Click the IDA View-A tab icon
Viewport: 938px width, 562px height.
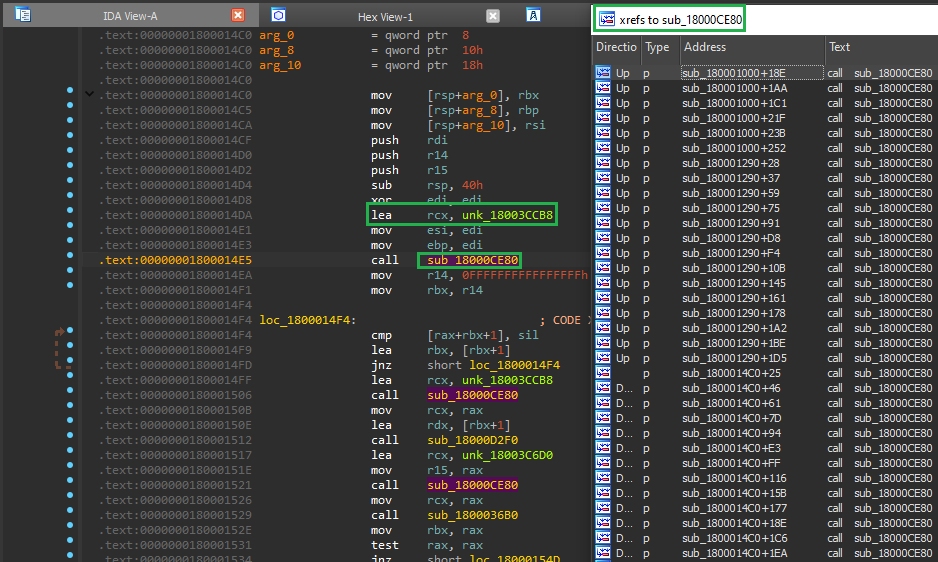click(x=24, y=15)
